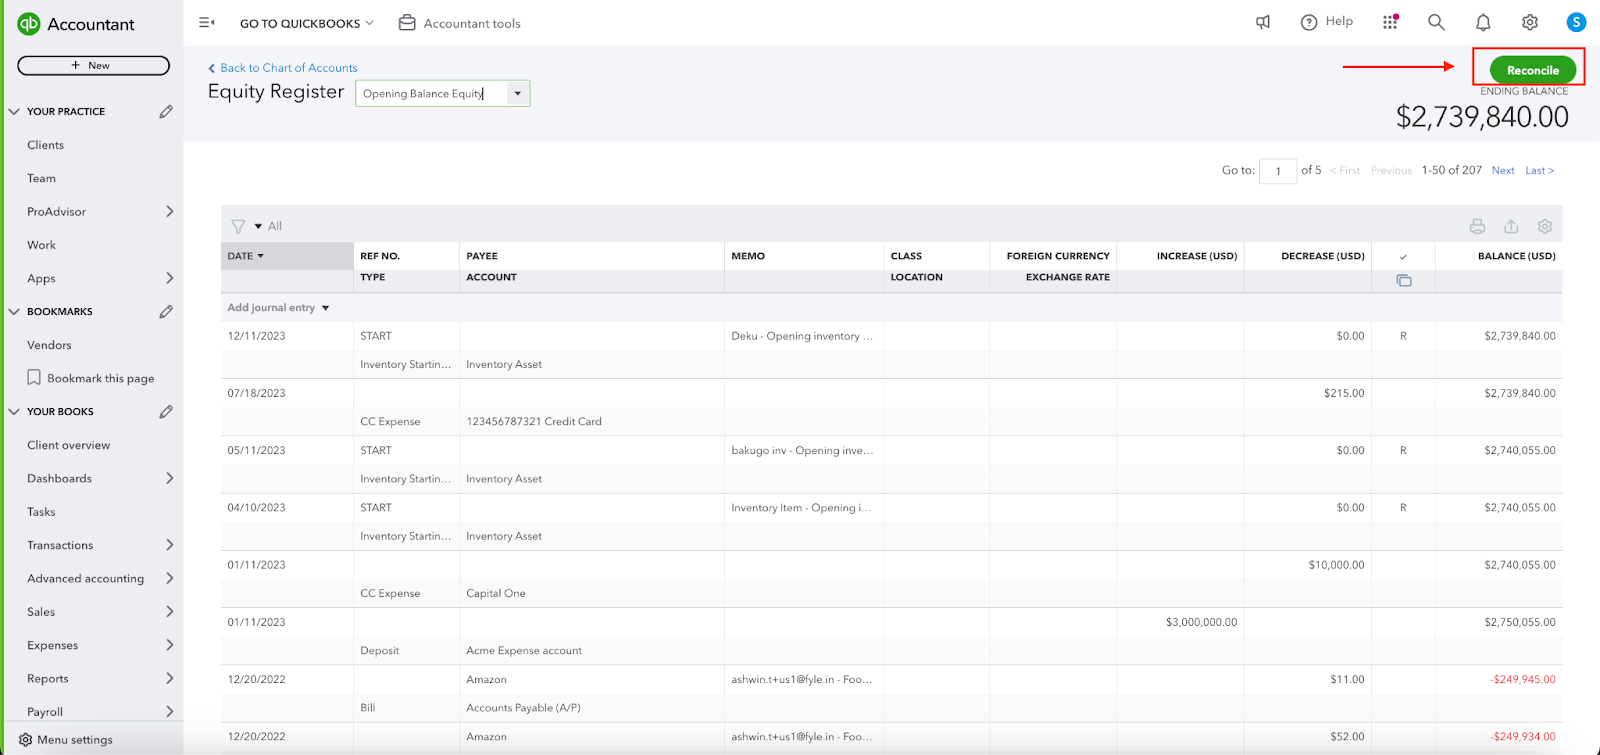Select the 123456787321 Credit Card account cell
Screen dimensions: 1600x755
point(534,422)
